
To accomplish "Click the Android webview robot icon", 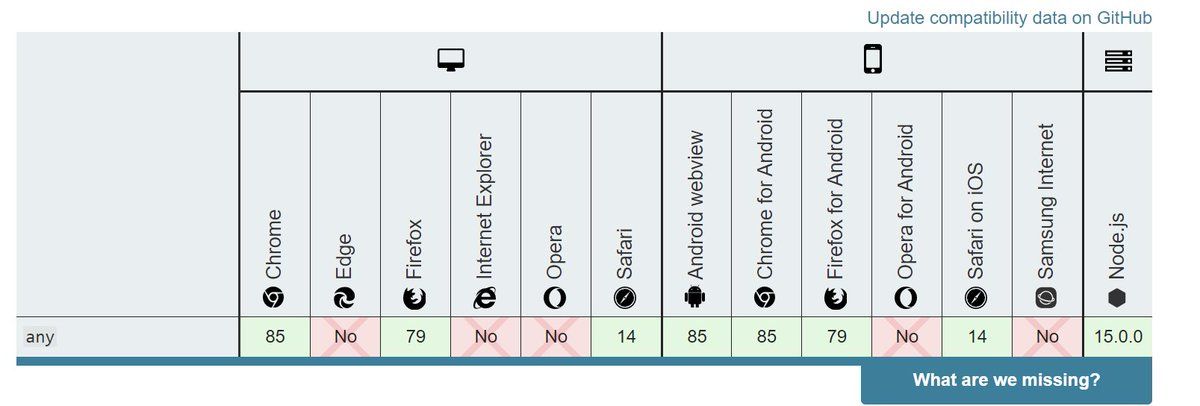I will pyautogui.click(x=696, y=297).
